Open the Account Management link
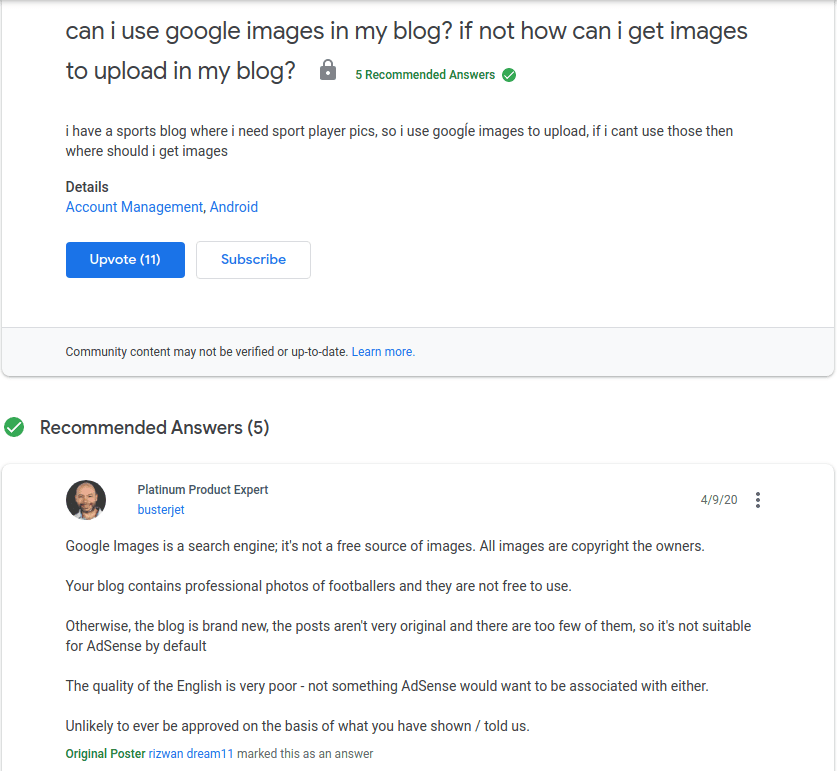The image size is (837, 771). point(134,207)
